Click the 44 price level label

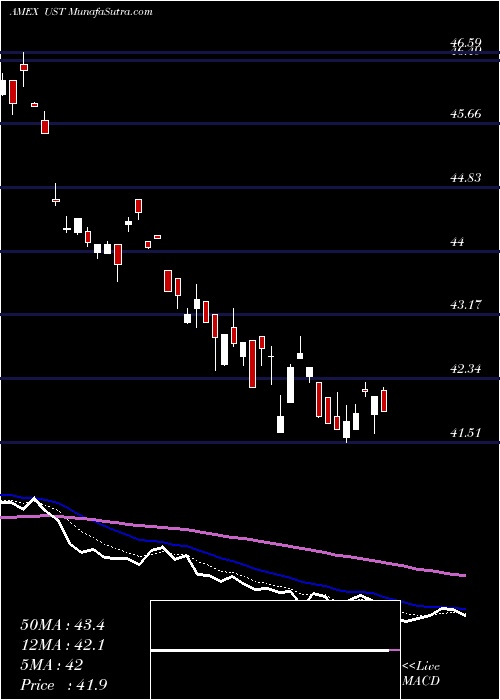pyautogui.click(x=458, y=242)
